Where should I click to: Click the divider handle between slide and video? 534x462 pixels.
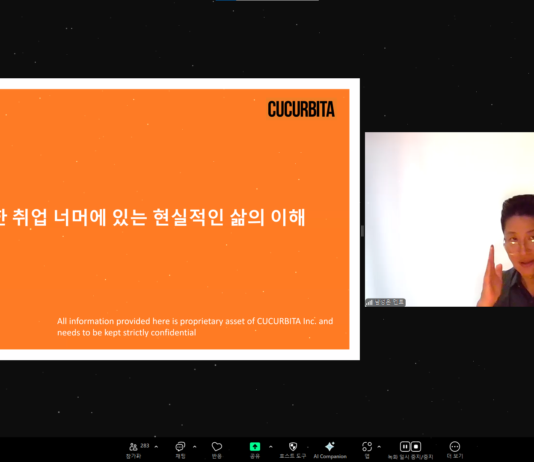click(x=362, y=231)
